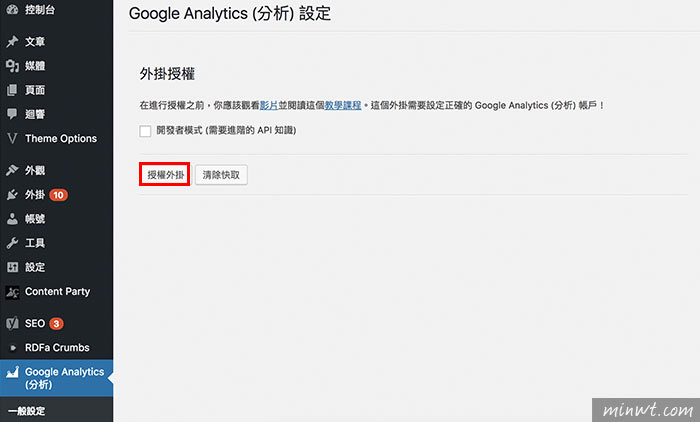
Task: Click the 外掛 plugin plug icon
Action: click(x=12, y=195)
